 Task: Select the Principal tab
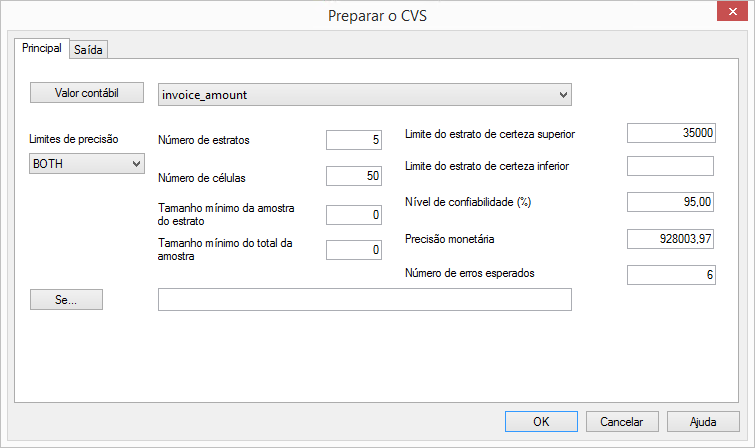point(42,48)
